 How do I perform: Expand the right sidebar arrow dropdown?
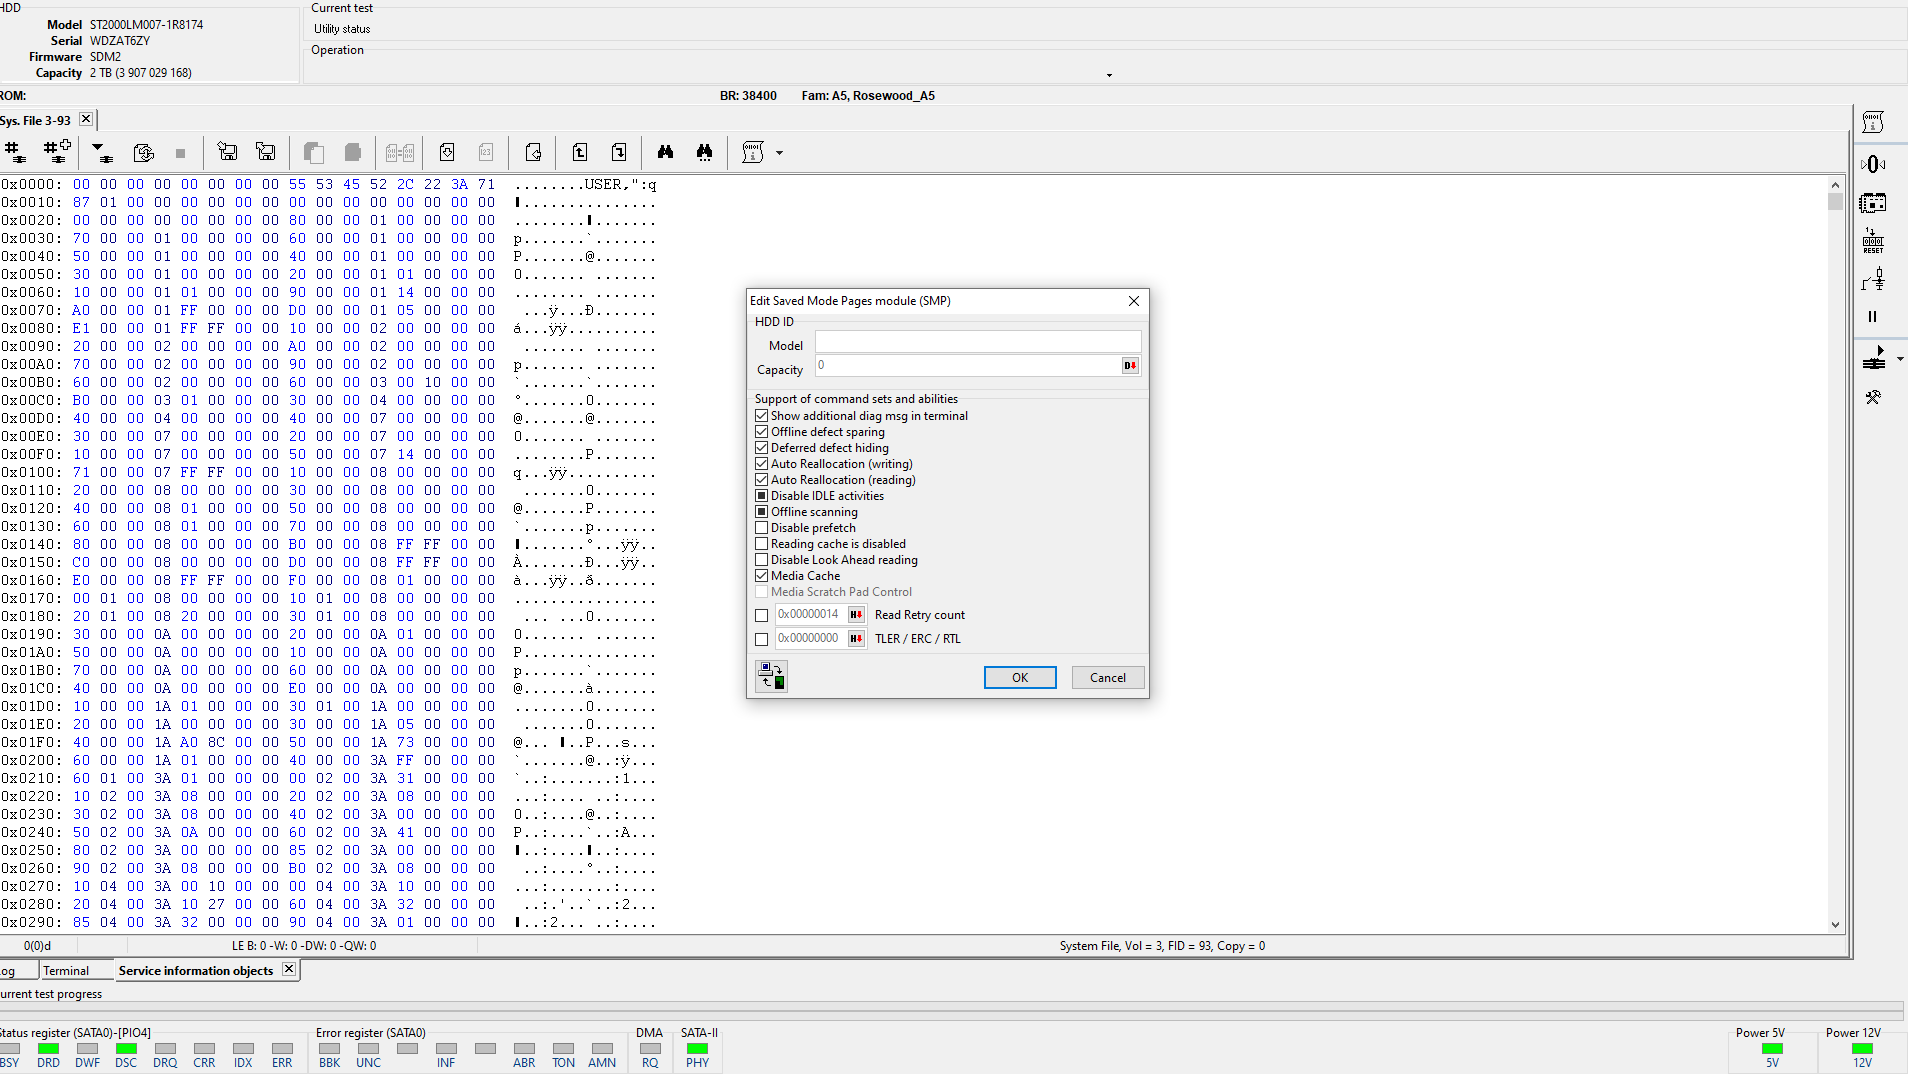1900,359
